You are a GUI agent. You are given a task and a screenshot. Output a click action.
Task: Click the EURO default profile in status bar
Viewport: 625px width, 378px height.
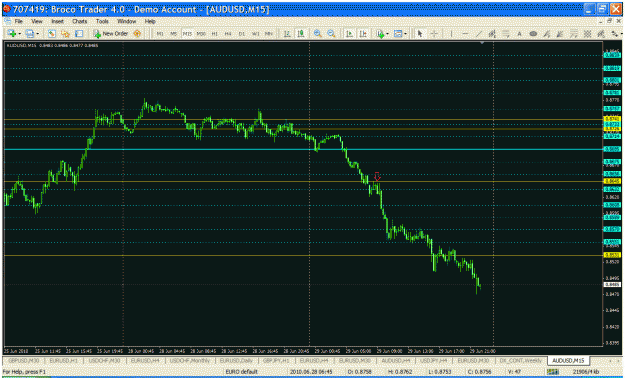(x=242, y=372)
